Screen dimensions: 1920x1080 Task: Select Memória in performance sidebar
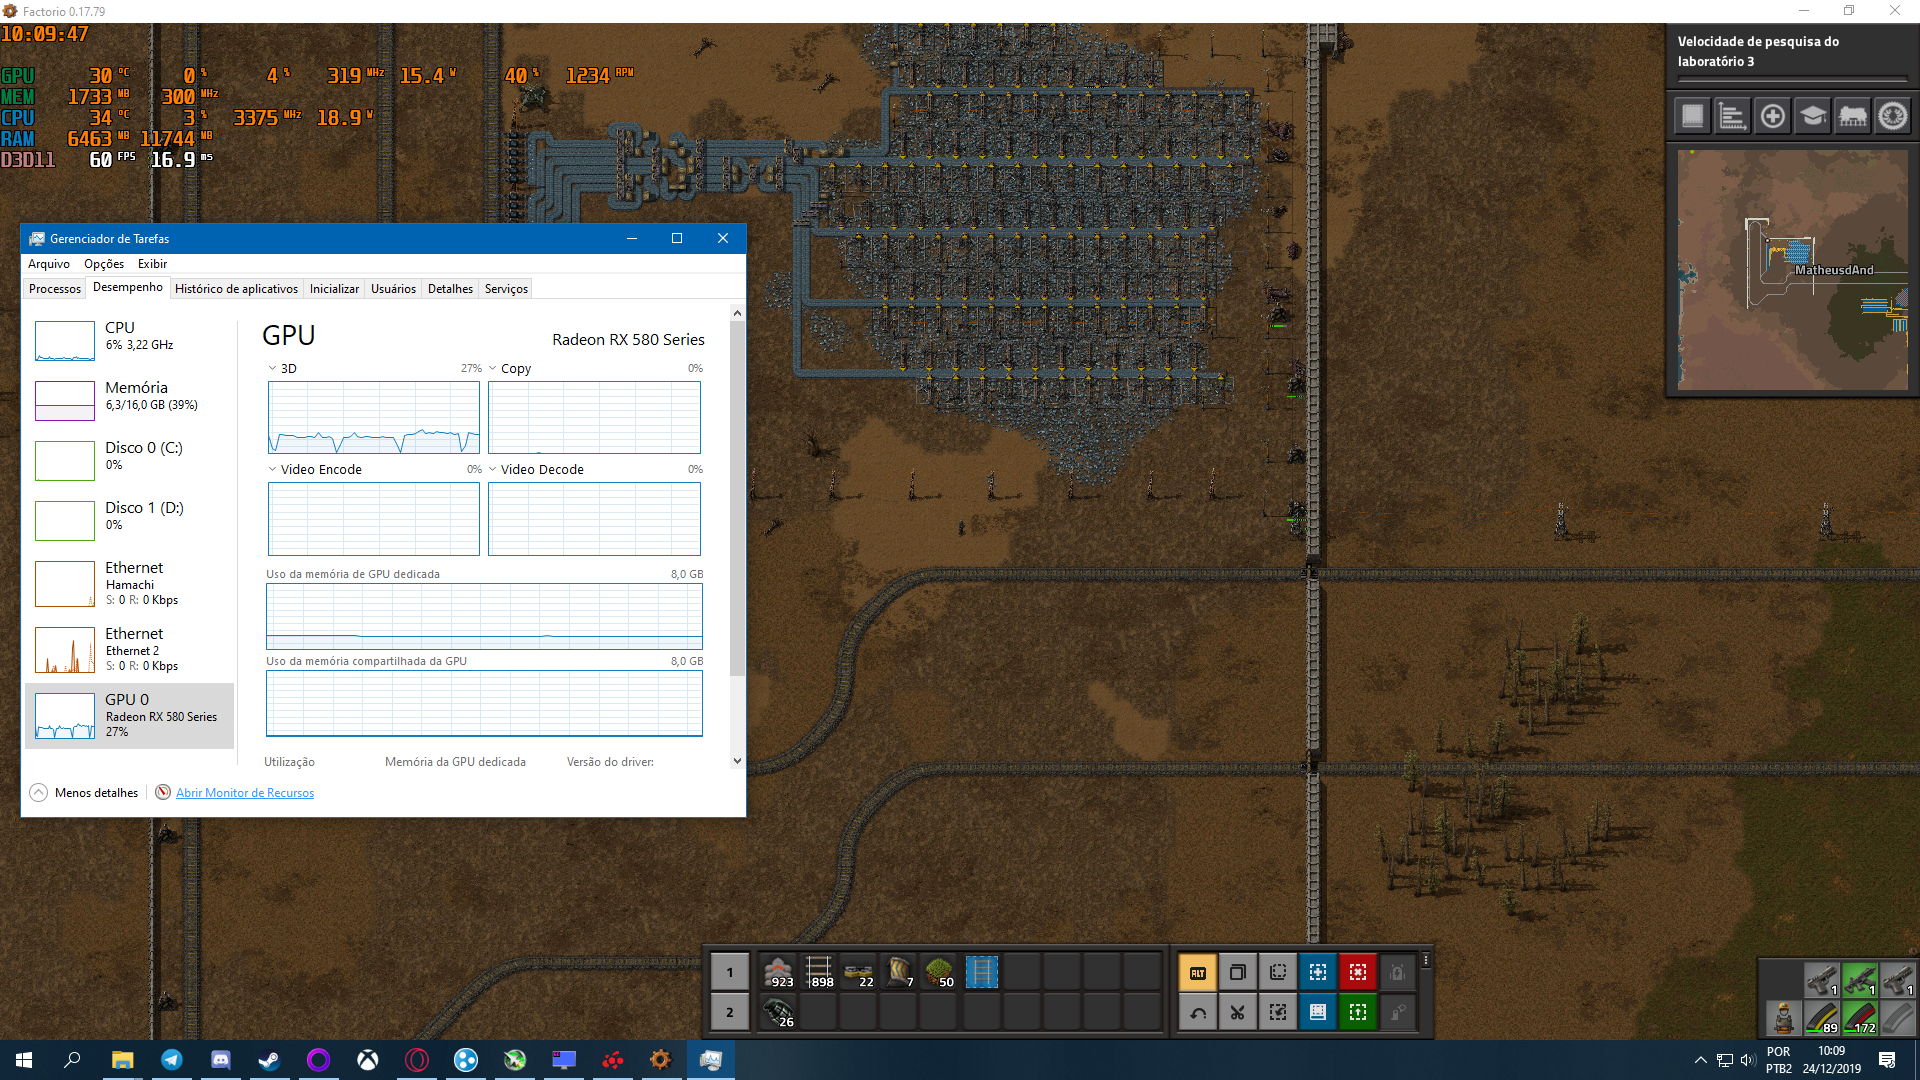click(129, 401)
